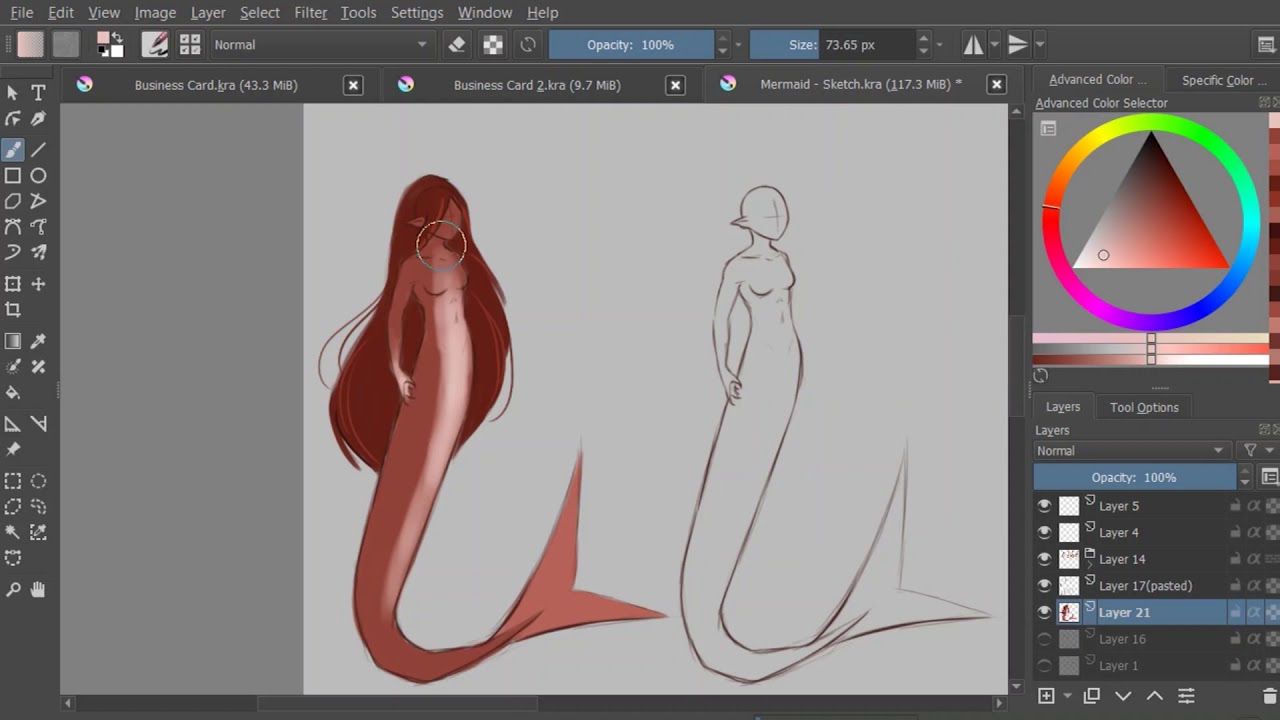1280x720 pixels.
Task: Select the Calligraphy tool
Action: tap(38, 119)
